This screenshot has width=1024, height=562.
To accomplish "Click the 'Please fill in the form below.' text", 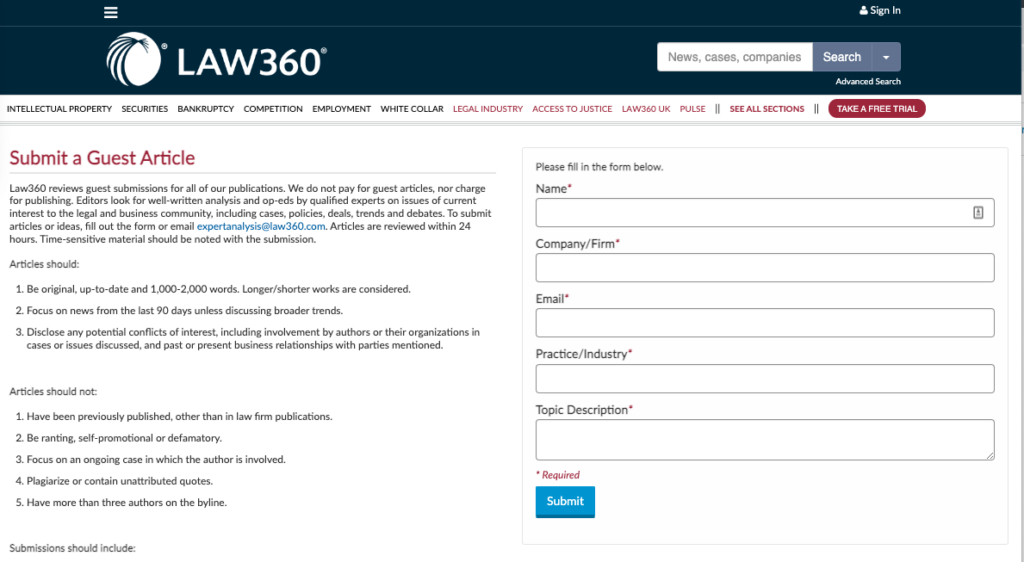I will pyautogui.click(x=600, y=167).
